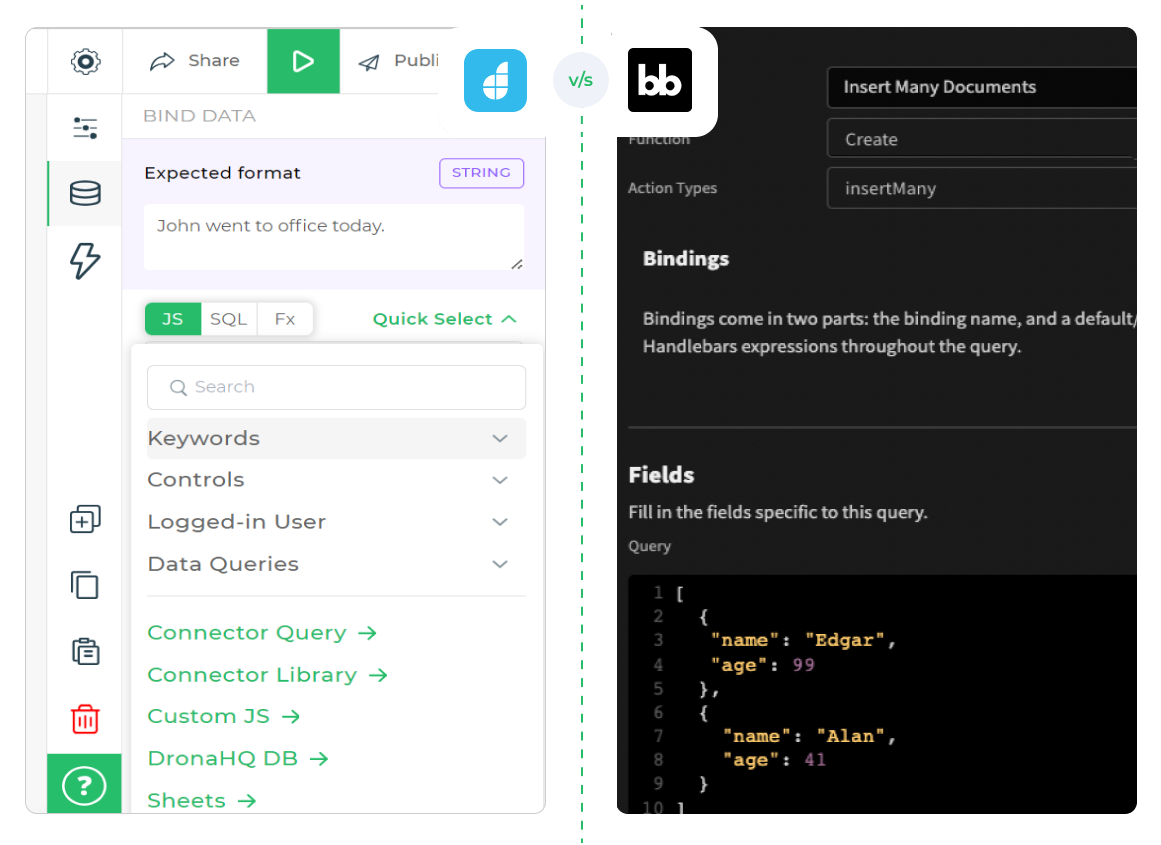
Task: Run the app using the green play icon
Action: (x=303, y=60)
